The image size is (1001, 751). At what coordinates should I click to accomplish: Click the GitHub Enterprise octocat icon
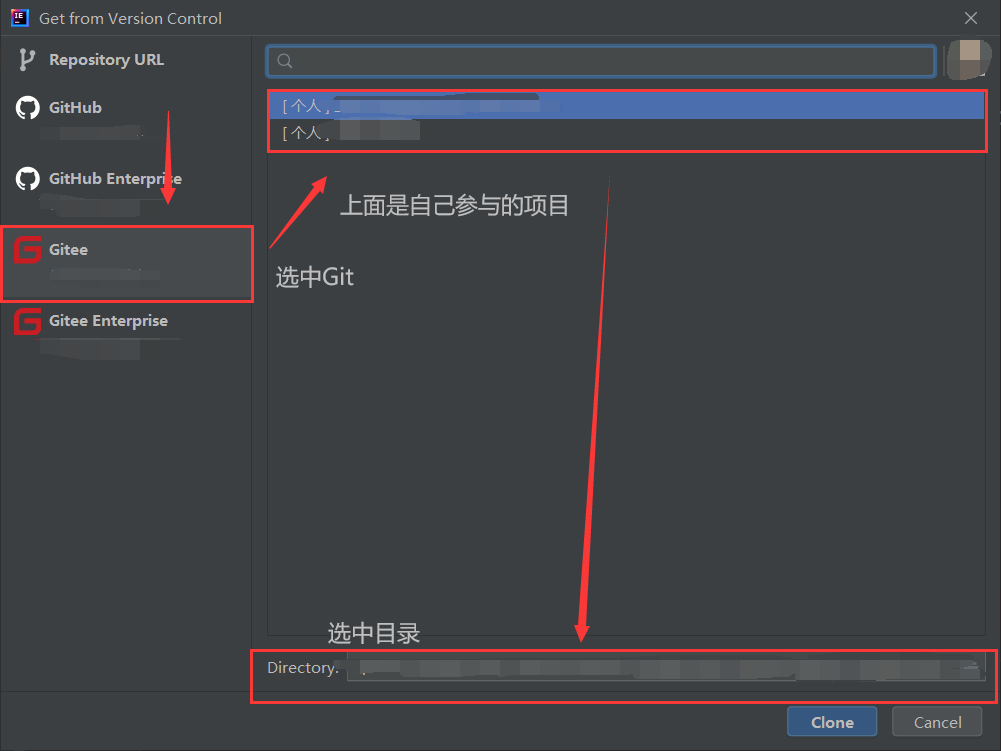click(x=27, y=179)
